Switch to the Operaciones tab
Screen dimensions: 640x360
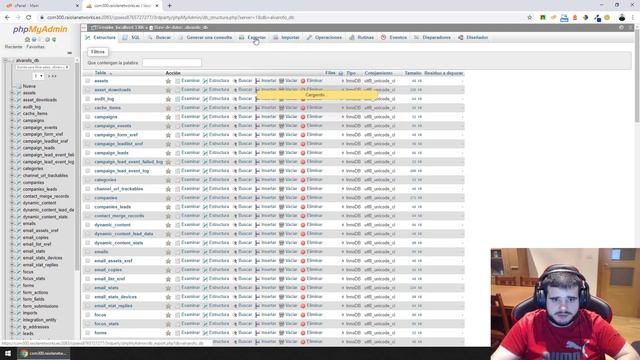pos(324,38)
